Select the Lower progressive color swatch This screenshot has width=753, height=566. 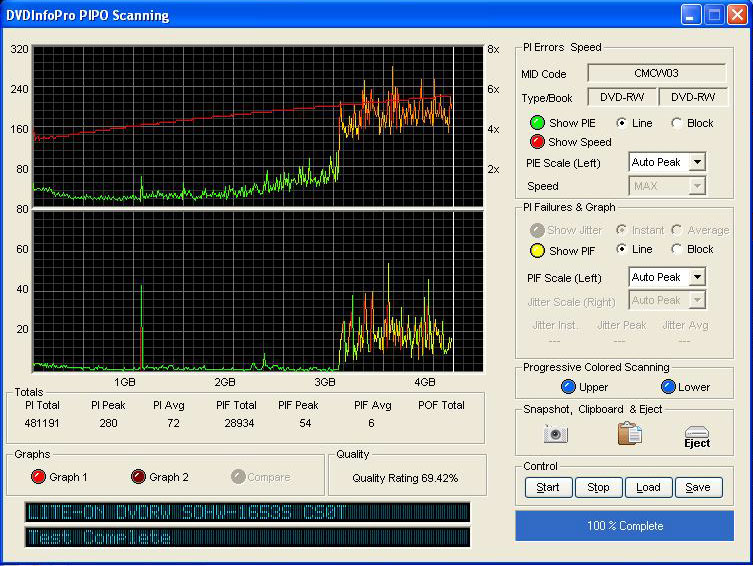(668, 386)
